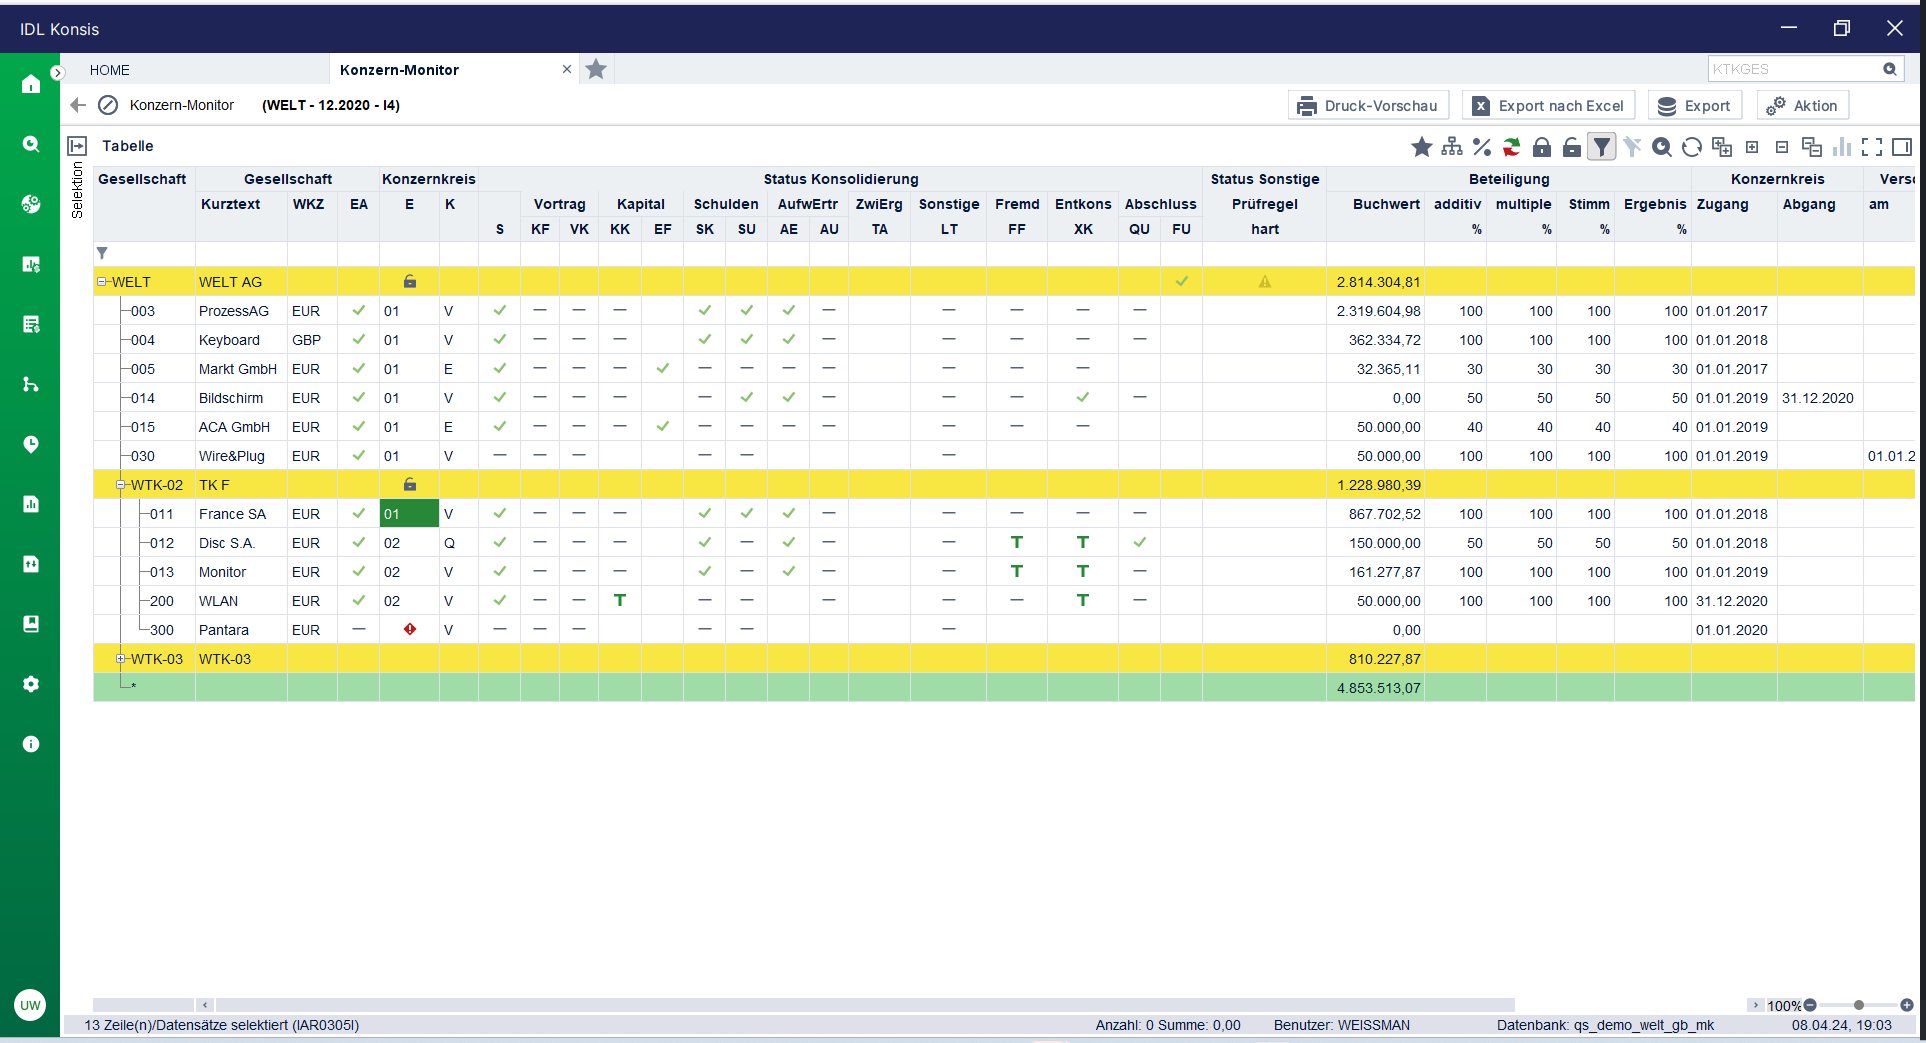Select the Konzern-Monitor tab
1926x1043 pixels.
click(399, 70)
